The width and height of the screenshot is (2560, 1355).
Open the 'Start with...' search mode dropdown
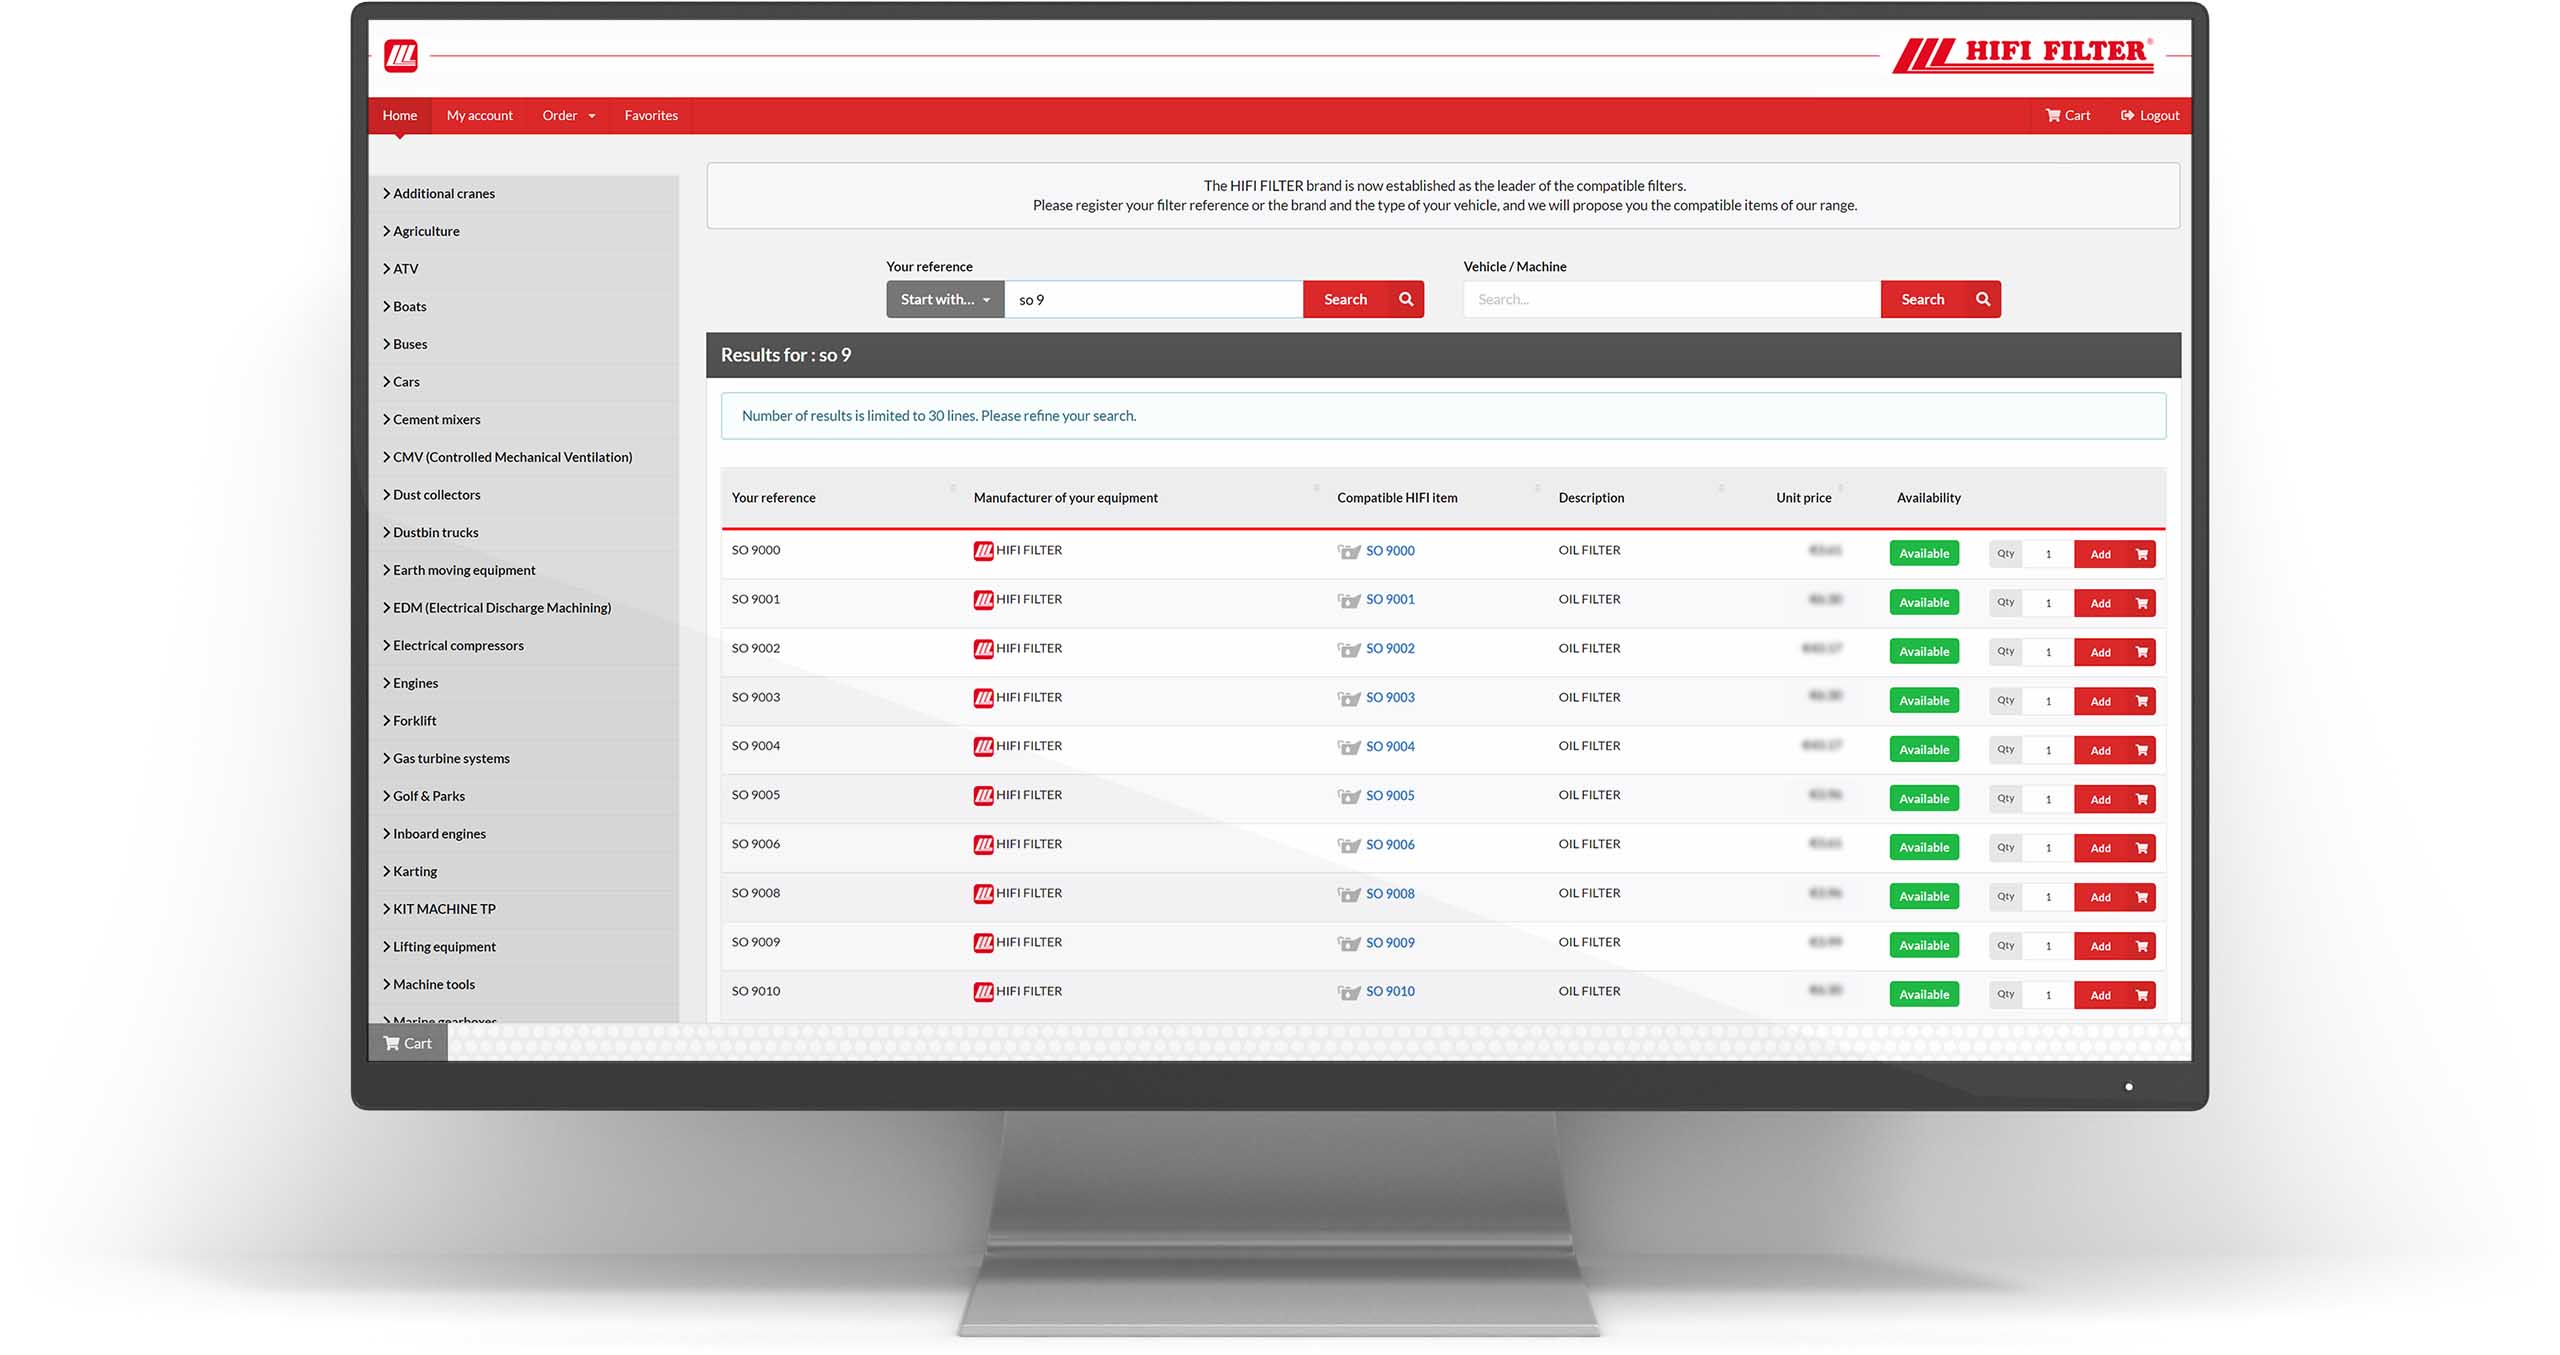coord(944,299)
